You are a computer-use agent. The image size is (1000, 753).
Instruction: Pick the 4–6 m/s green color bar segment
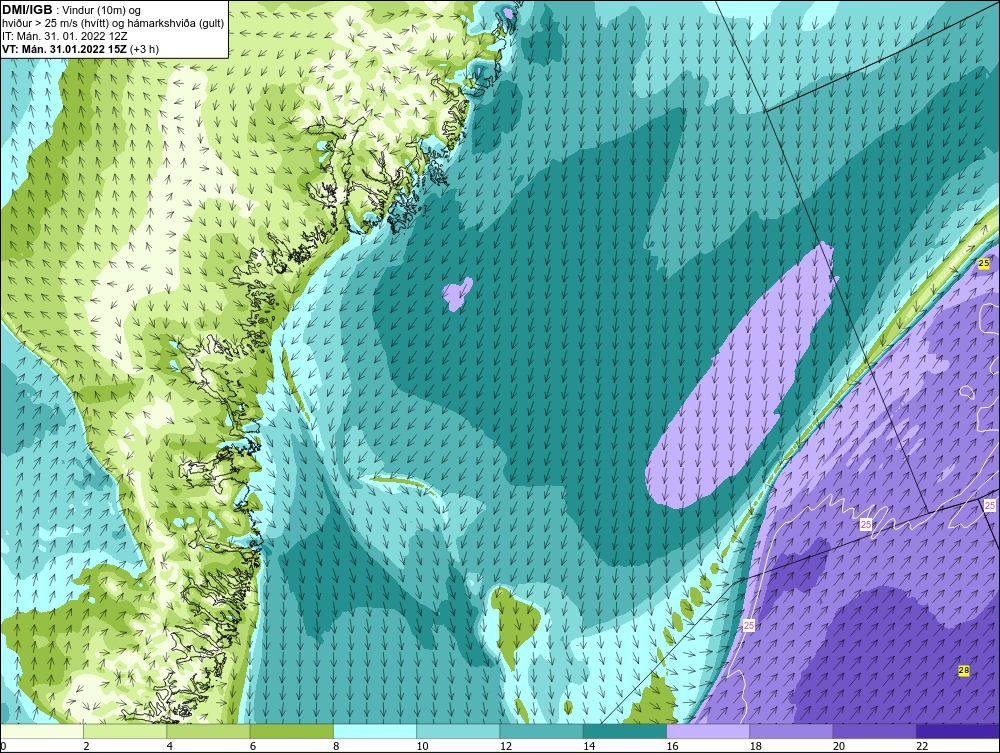pyautogui.click(x=209, y=731)
